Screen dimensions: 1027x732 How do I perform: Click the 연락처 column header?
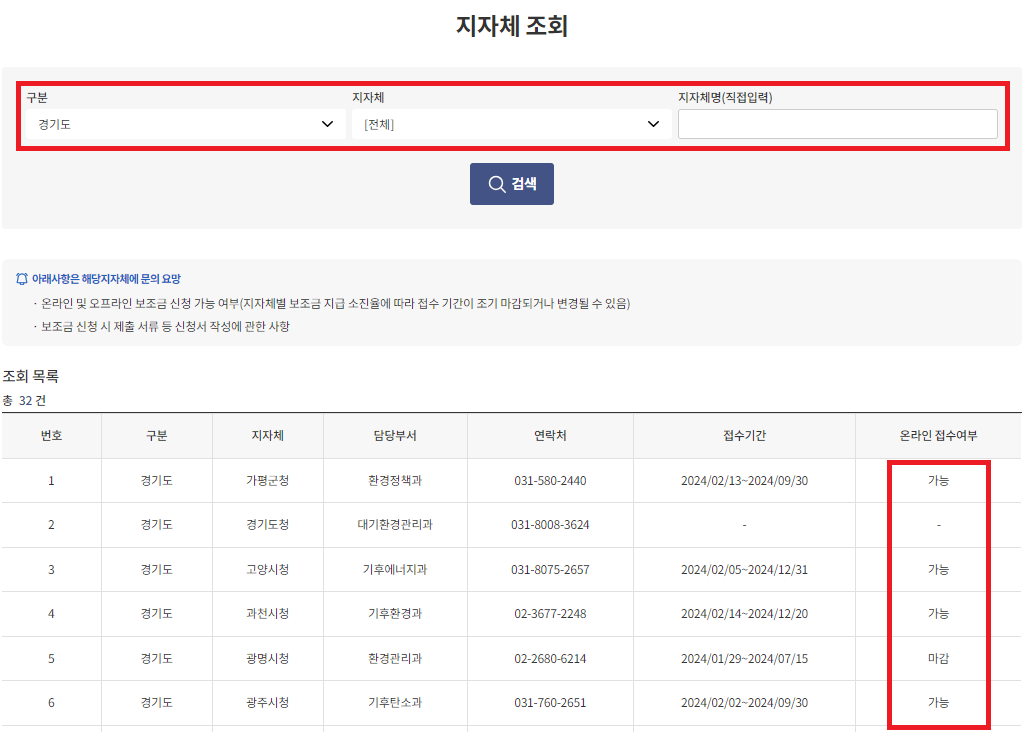(x=550, y=436)
